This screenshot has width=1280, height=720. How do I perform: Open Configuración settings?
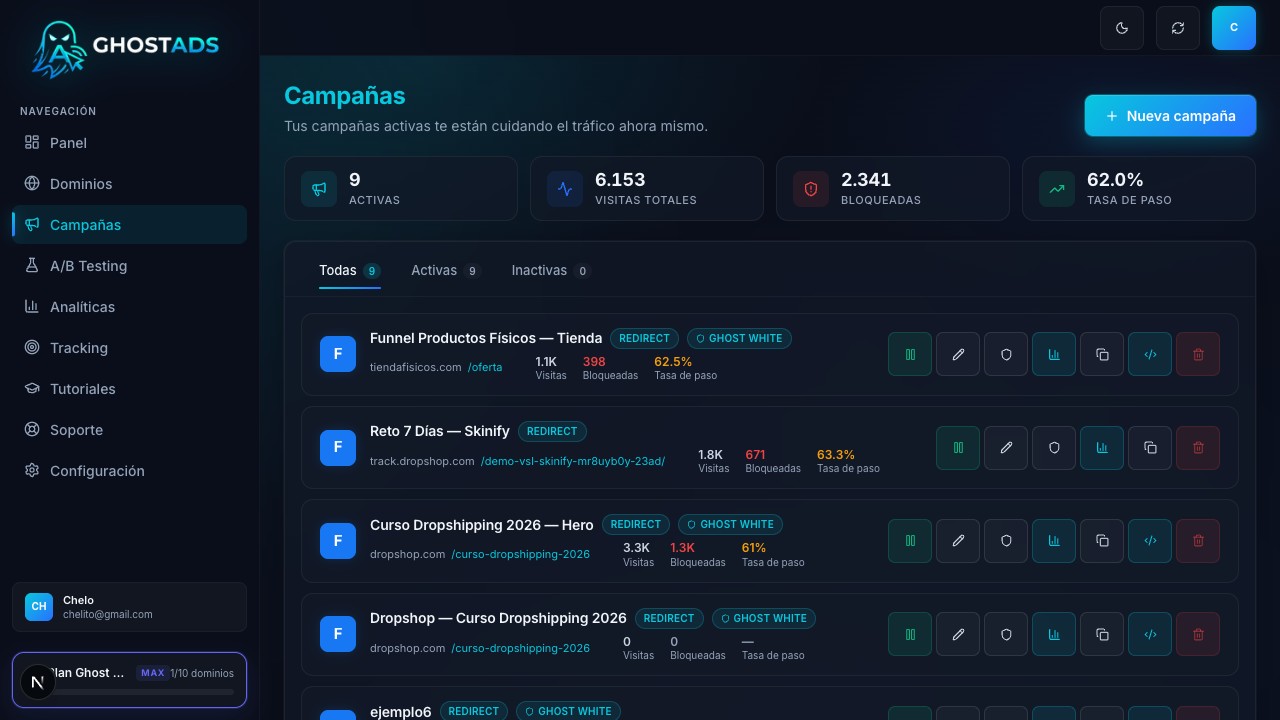[x=129, y=471]
